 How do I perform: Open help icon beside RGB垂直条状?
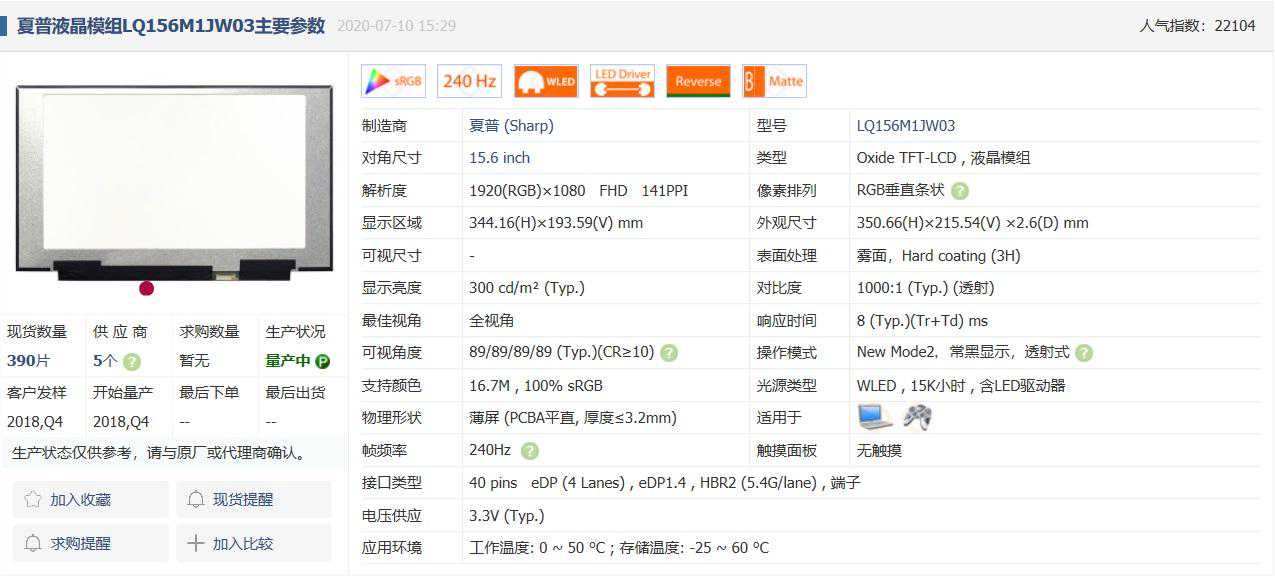coord(960,191)
